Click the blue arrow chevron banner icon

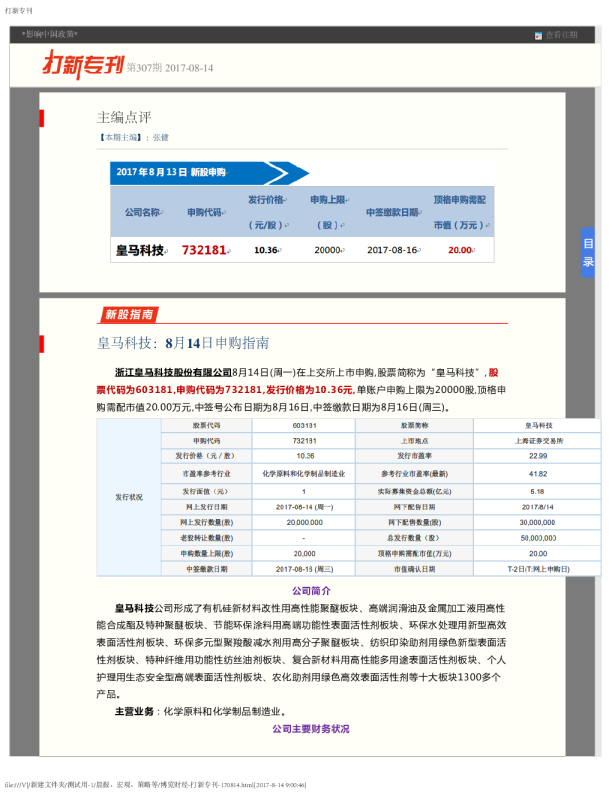coord(288,173)
